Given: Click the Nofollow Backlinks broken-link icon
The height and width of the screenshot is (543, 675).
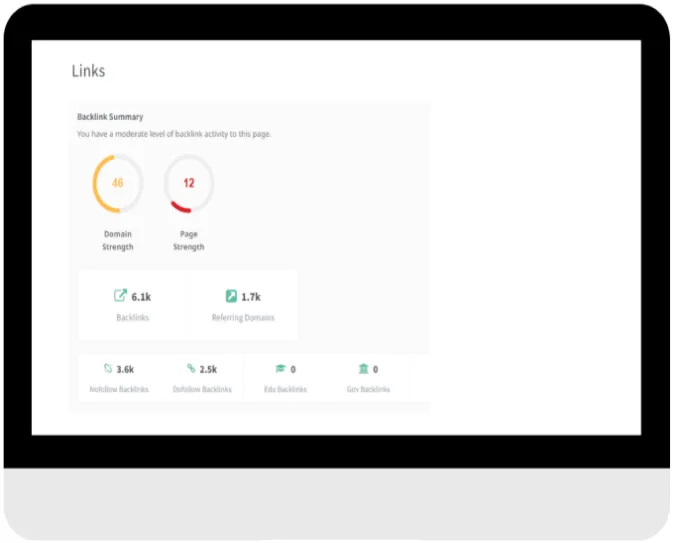Looking at the screenshot, I should pos(107,369).
